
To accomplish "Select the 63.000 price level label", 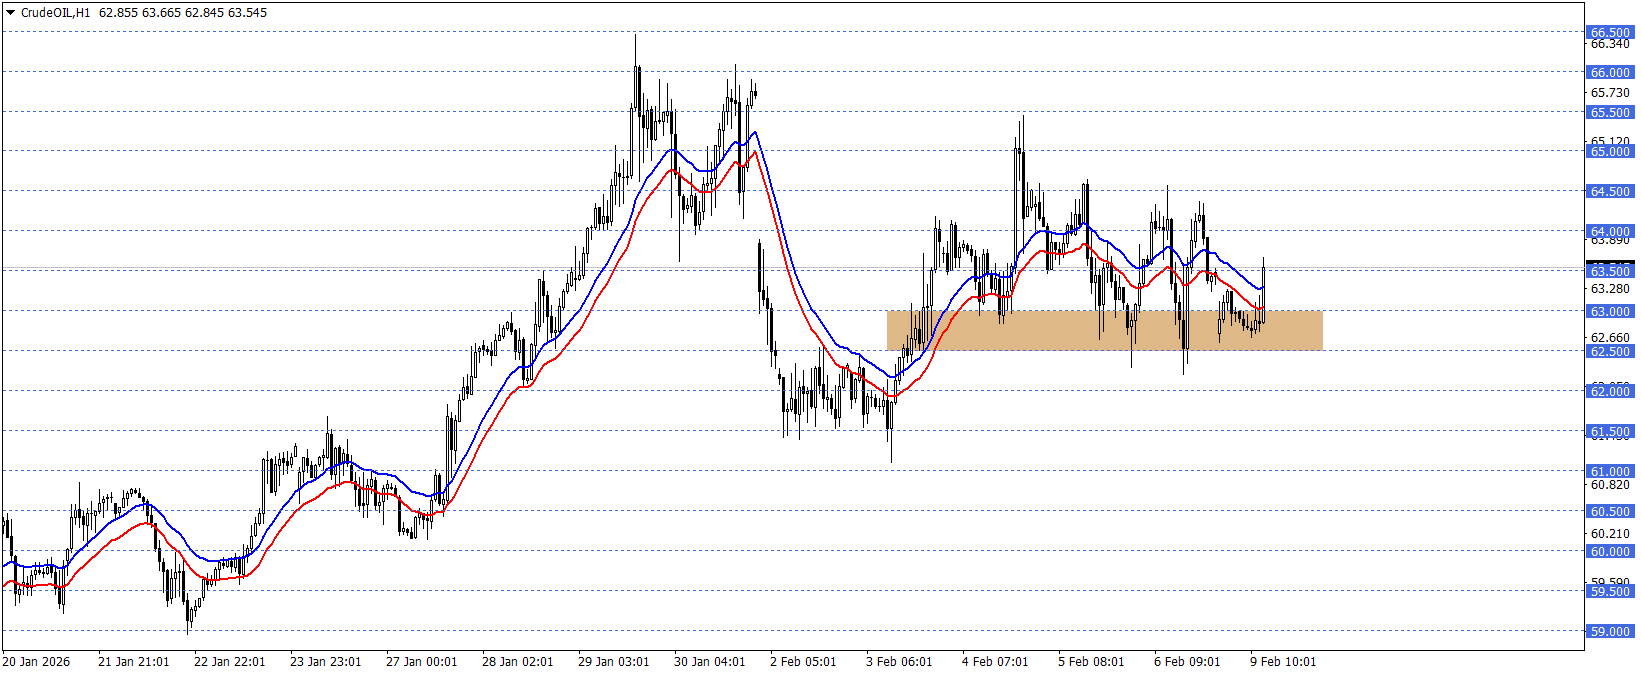I will click(1610, 312).
